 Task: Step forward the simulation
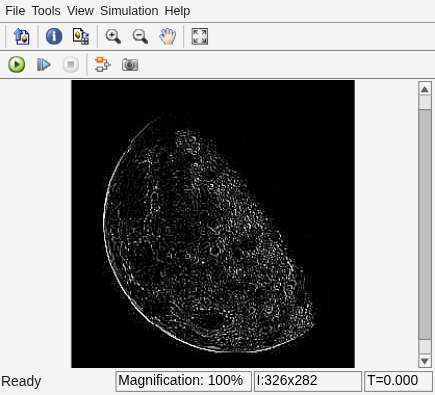pos(44,64)
